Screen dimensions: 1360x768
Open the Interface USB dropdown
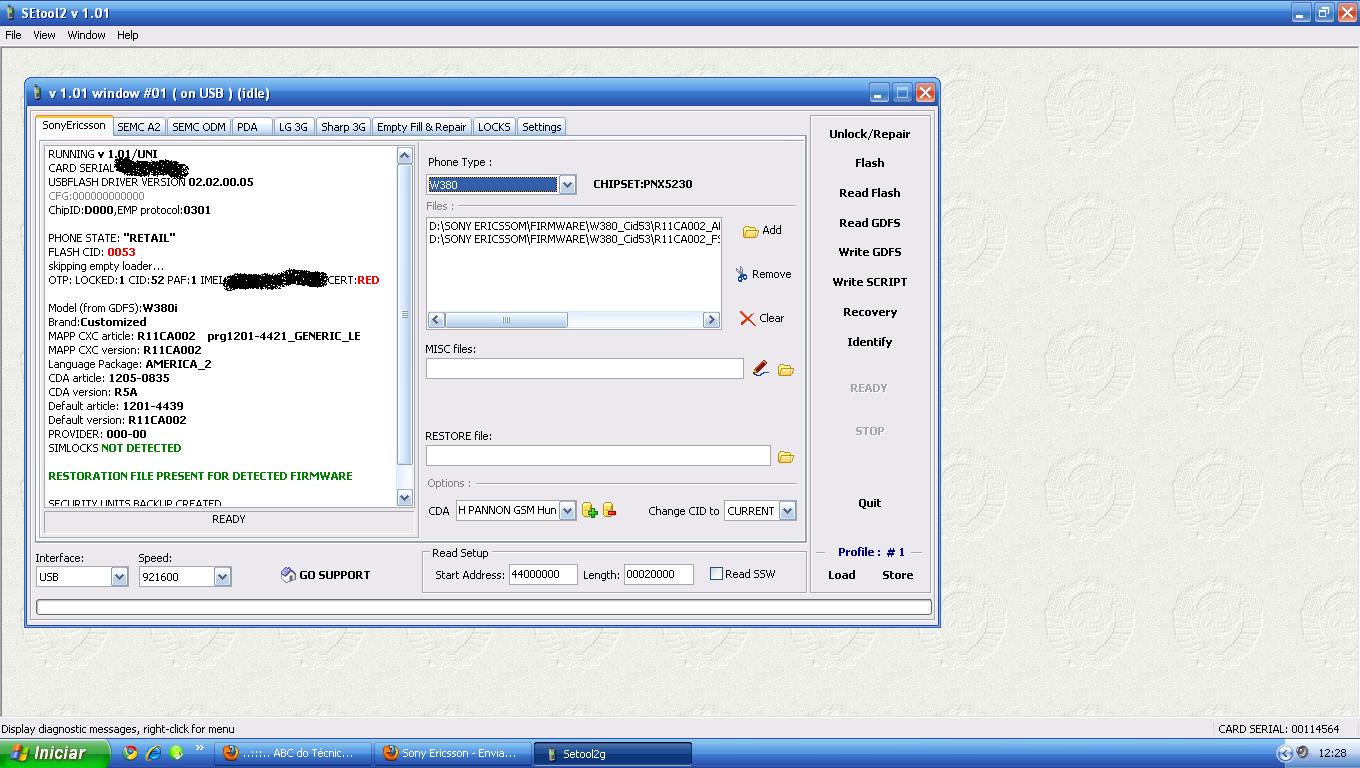(x=119, y=577)
